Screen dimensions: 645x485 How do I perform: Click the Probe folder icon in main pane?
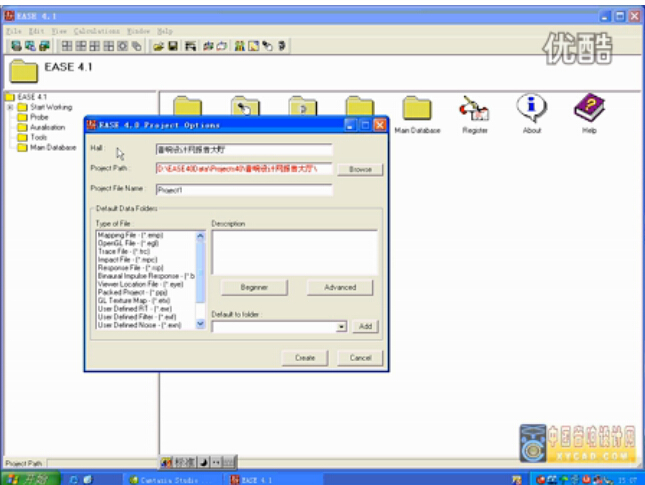click(245, 106)
